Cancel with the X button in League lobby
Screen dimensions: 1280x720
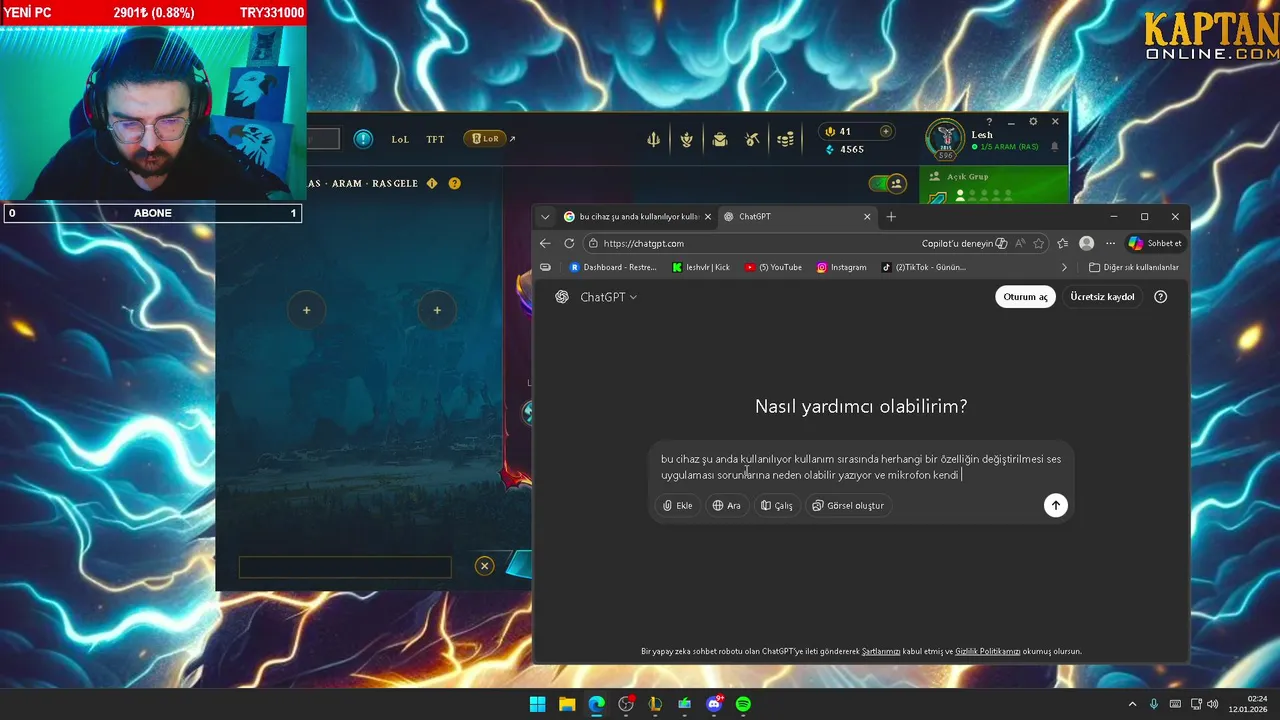484,566
